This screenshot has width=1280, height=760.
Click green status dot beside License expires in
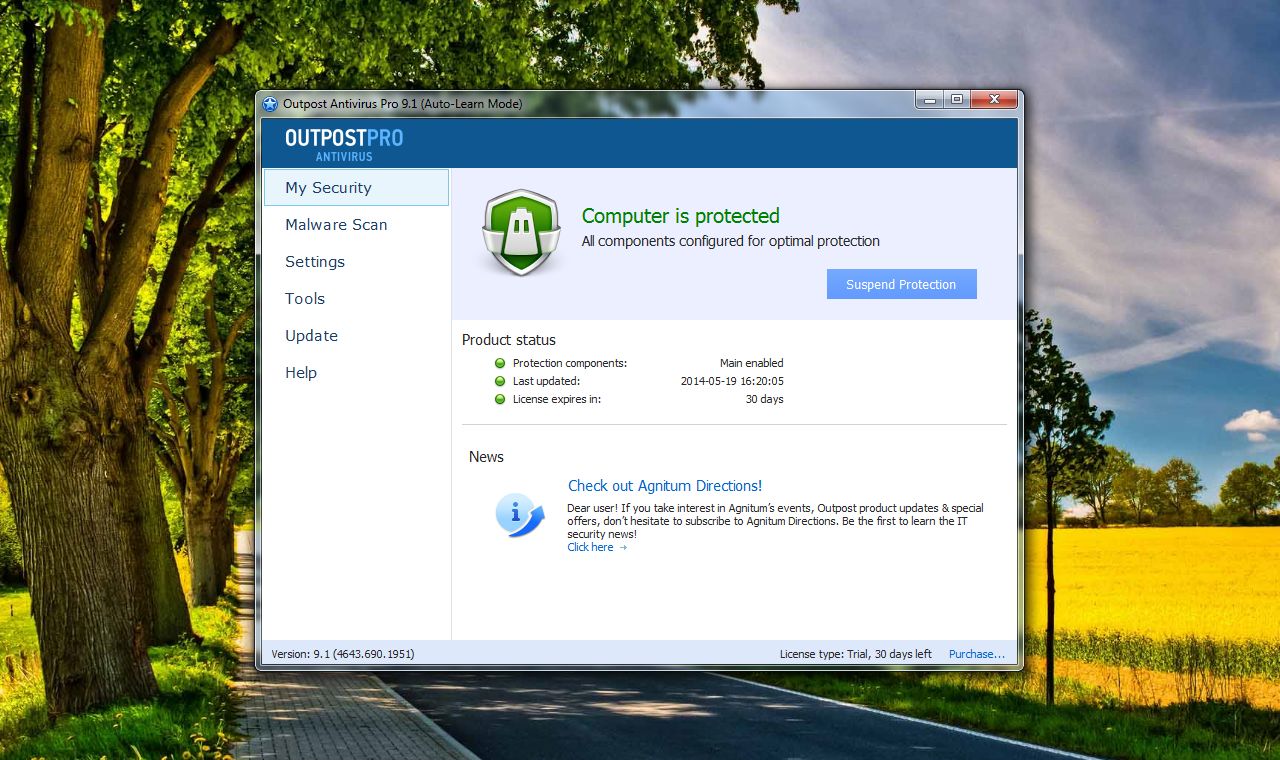(x=500, y=399)
